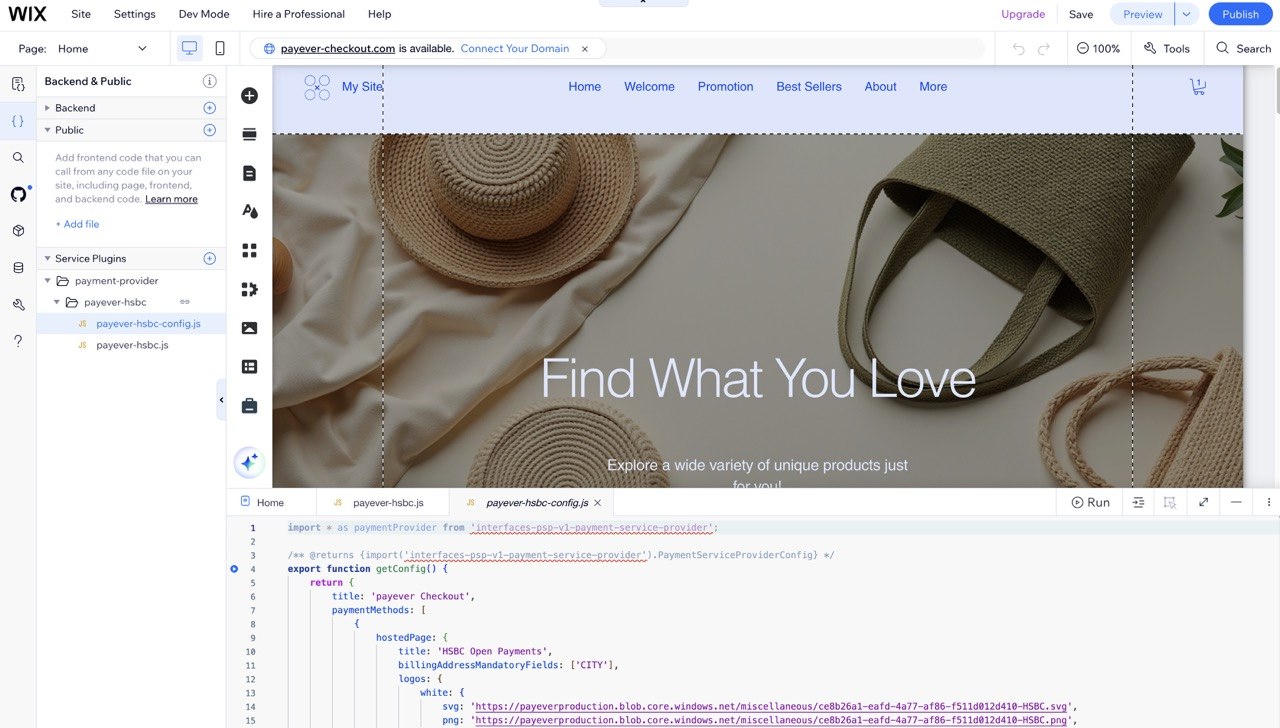Open Hire a Professional menu
Viewport: 1280px width, 728px height.
(299, 14)
